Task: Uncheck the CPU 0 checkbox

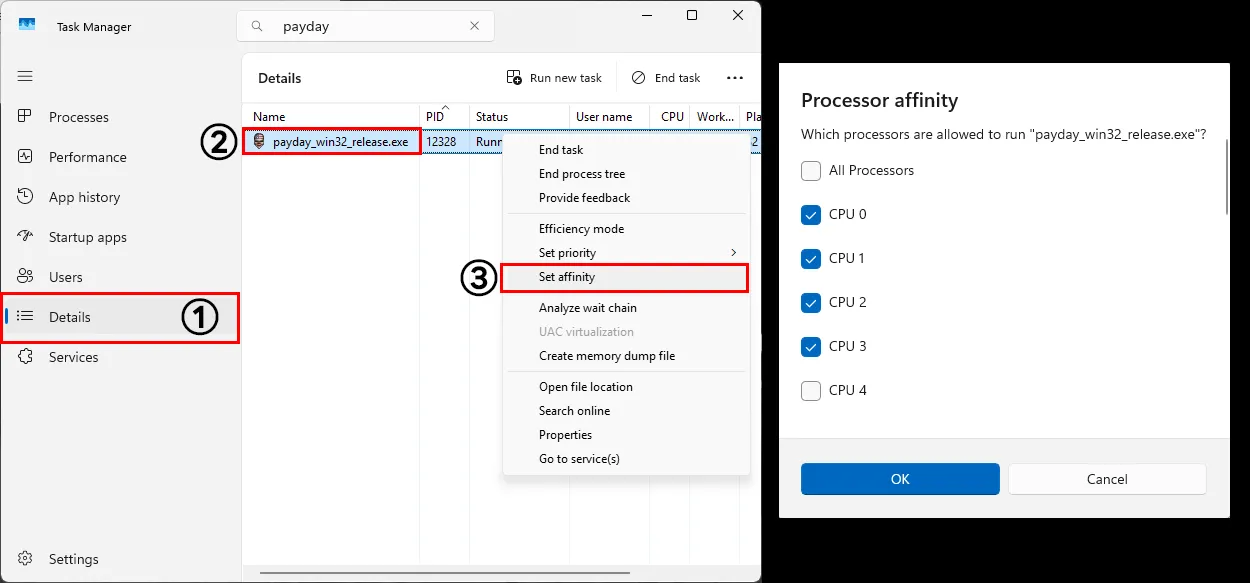Action: 811,215
